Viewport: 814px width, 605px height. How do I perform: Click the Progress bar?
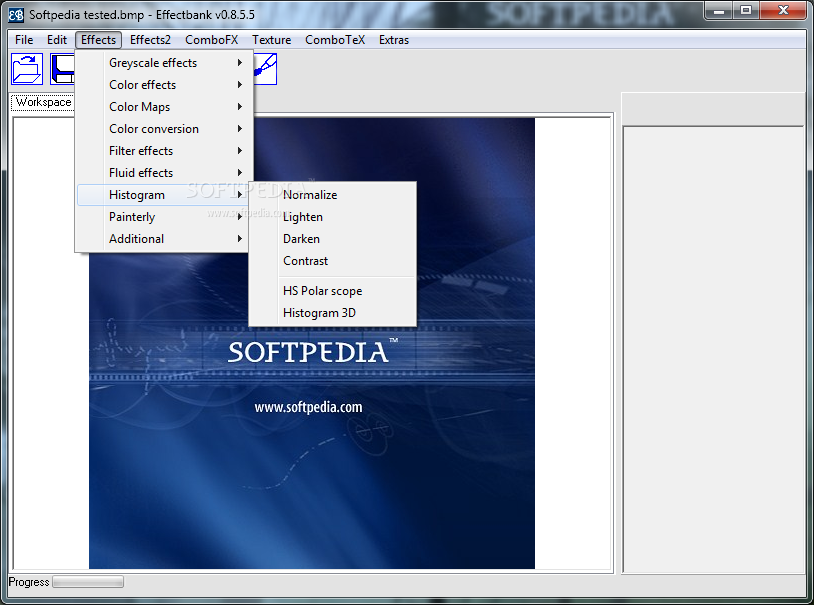click(88, 582)
